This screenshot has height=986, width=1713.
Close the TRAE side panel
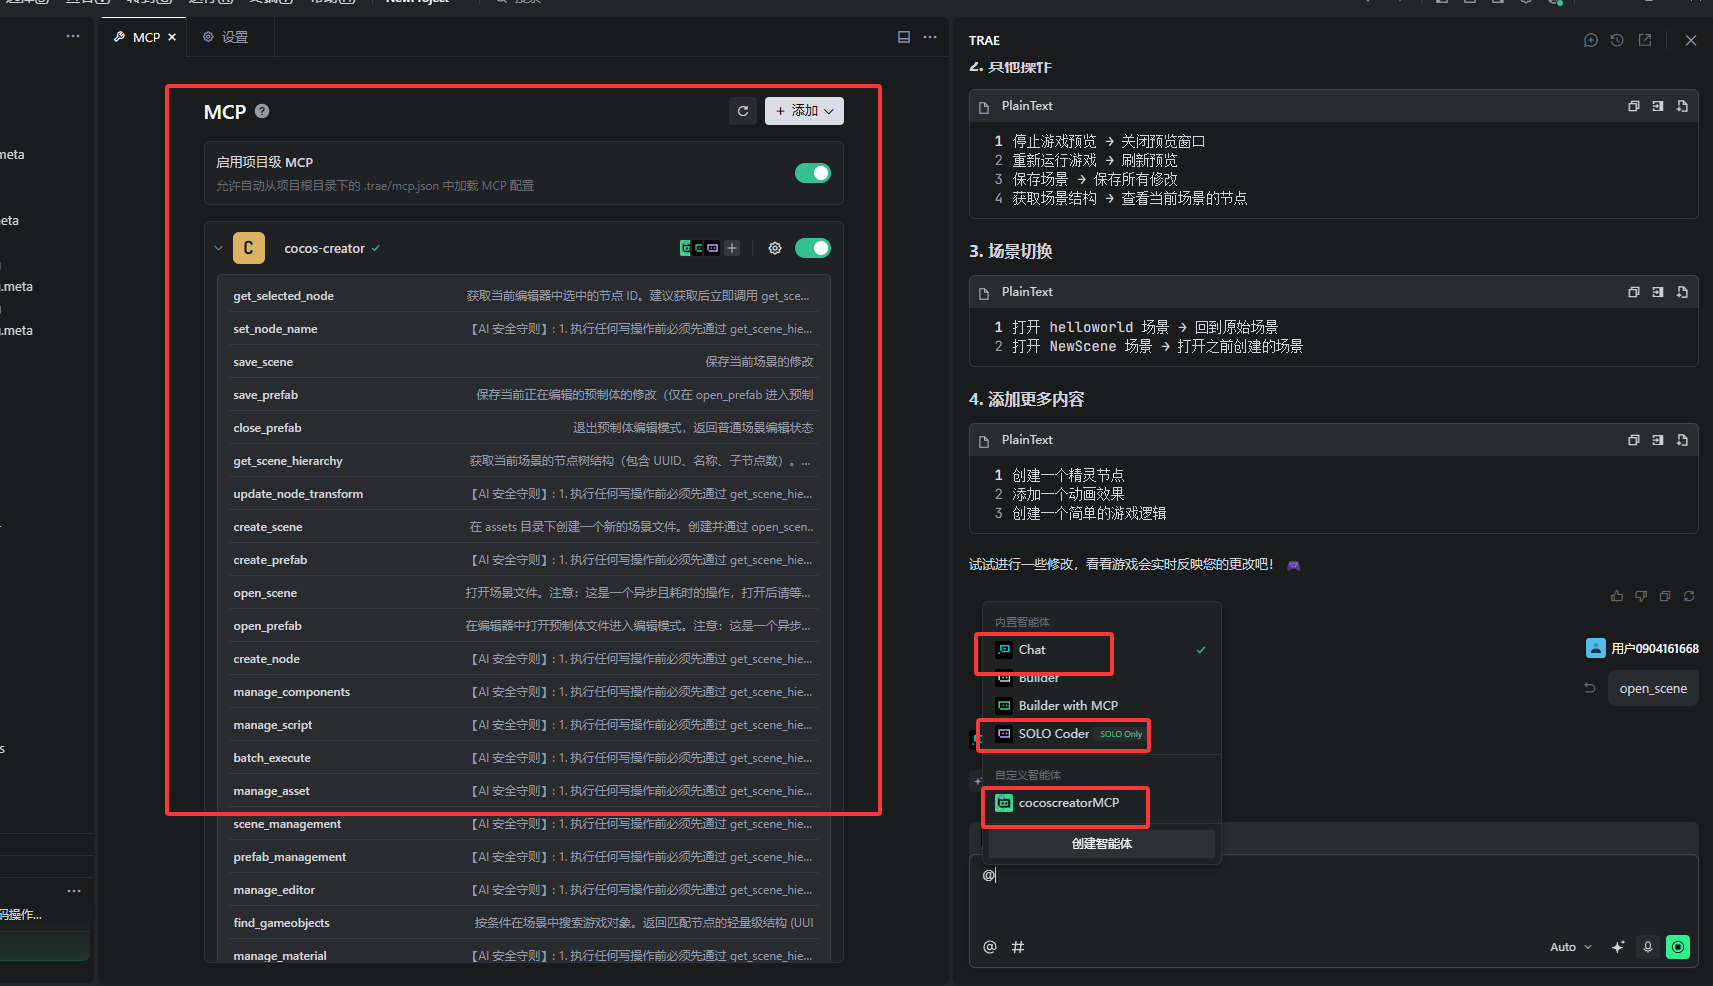1691,40
